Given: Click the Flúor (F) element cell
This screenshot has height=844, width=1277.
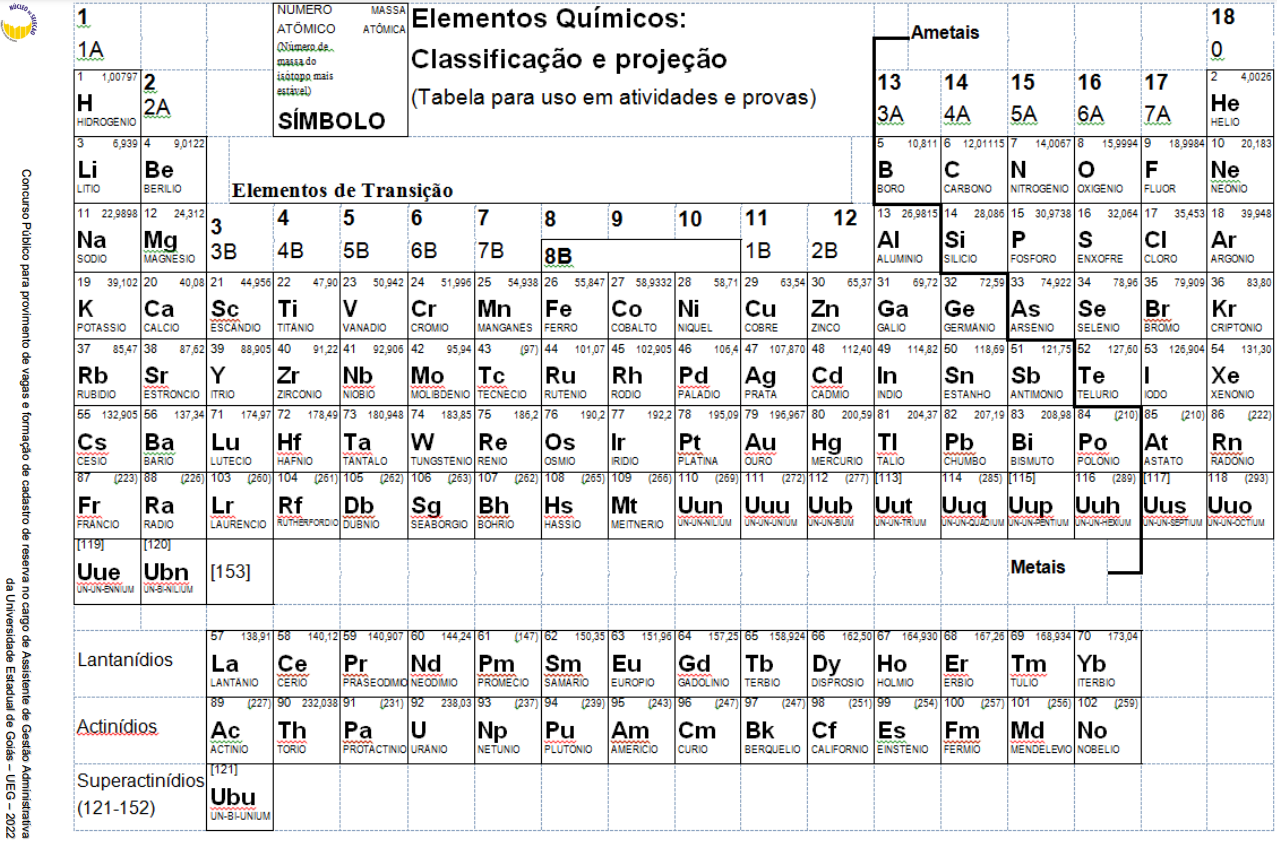Looking at the screenshot, I should (1174, 170).
